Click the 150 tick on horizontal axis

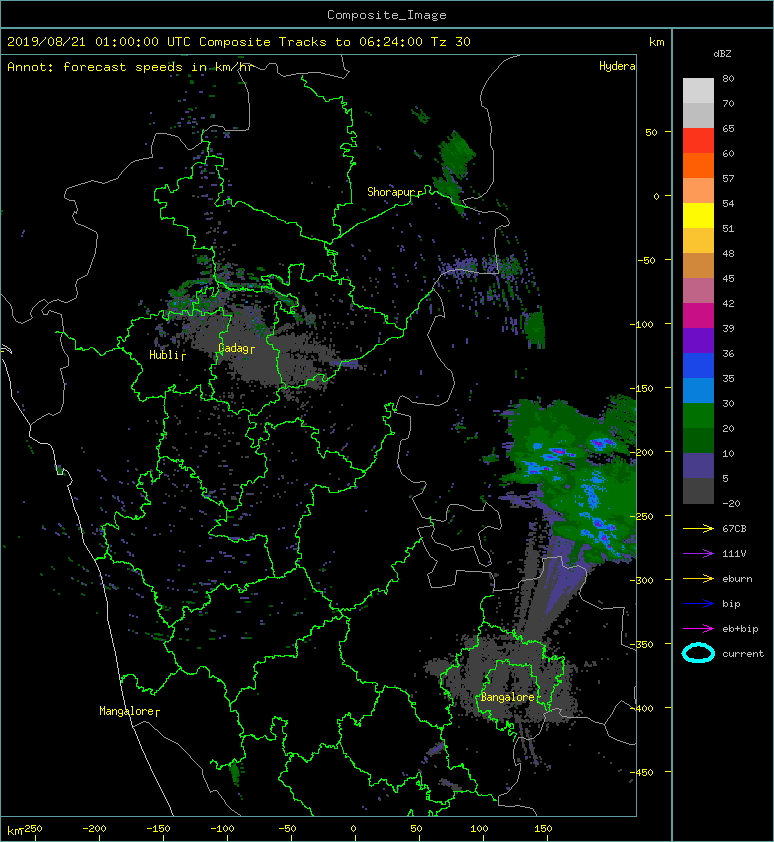tap(544, 829)
